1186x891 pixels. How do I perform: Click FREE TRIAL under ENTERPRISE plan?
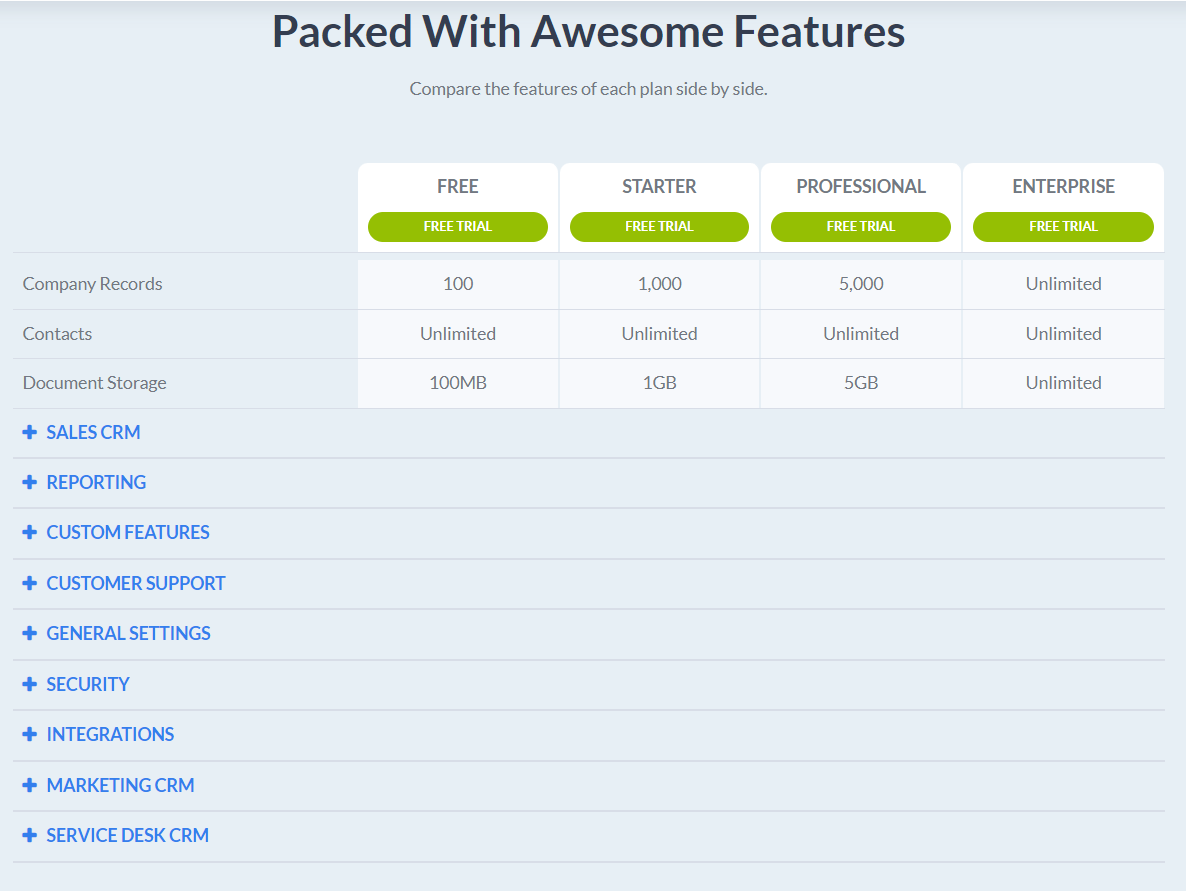click(1063, 227)
